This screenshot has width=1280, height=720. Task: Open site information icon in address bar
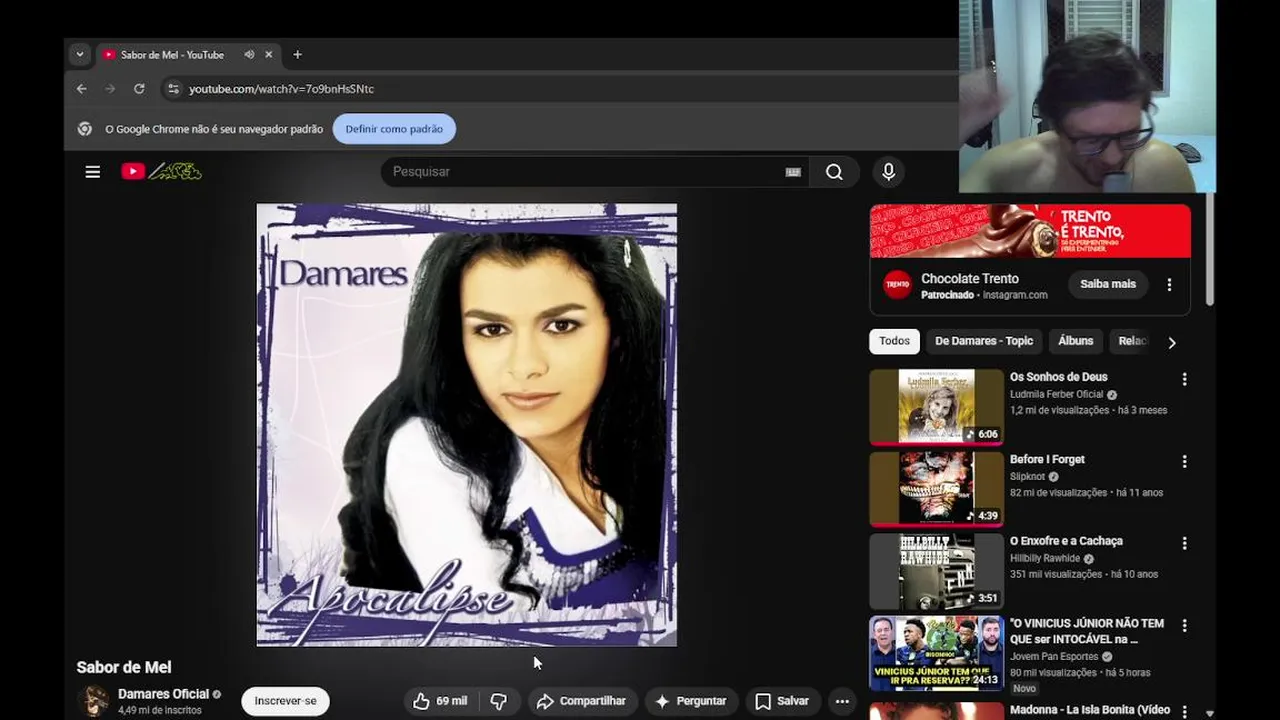point(173,89)
